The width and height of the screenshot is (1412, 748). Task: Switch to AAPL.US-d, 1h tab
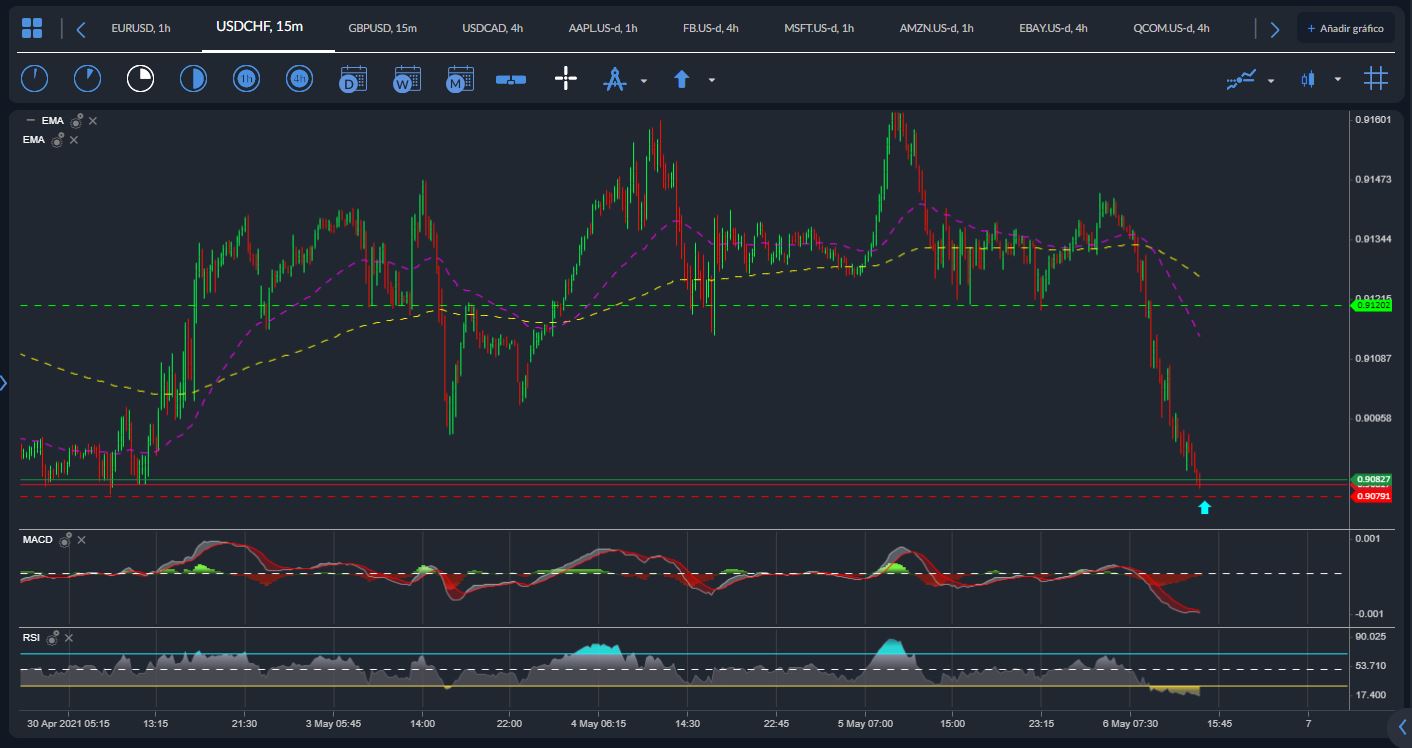click(x=603, y=29)
